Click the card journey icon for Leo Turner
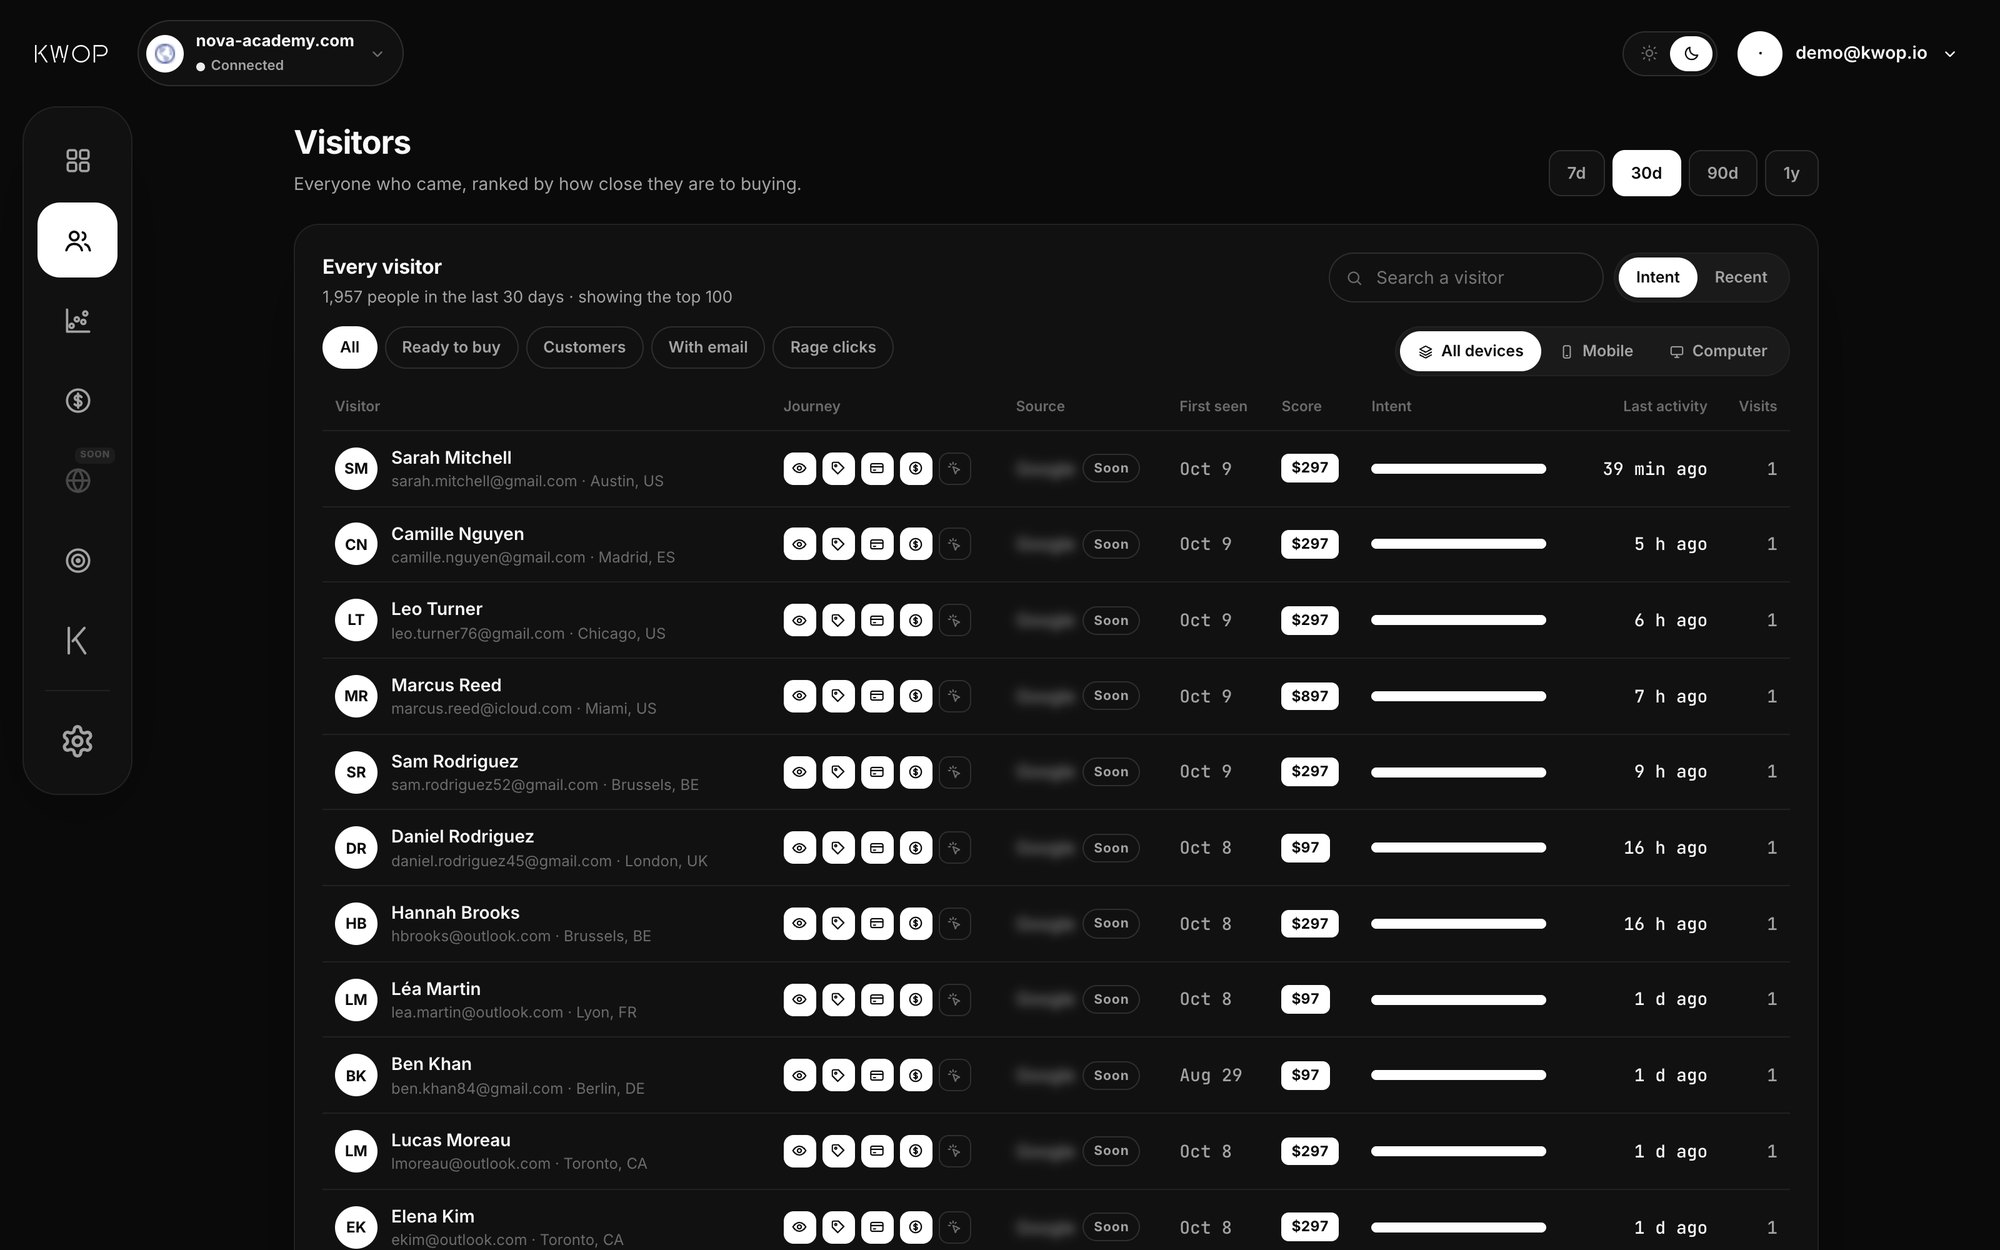2000x1250 pixels. [x=877, y=620]
